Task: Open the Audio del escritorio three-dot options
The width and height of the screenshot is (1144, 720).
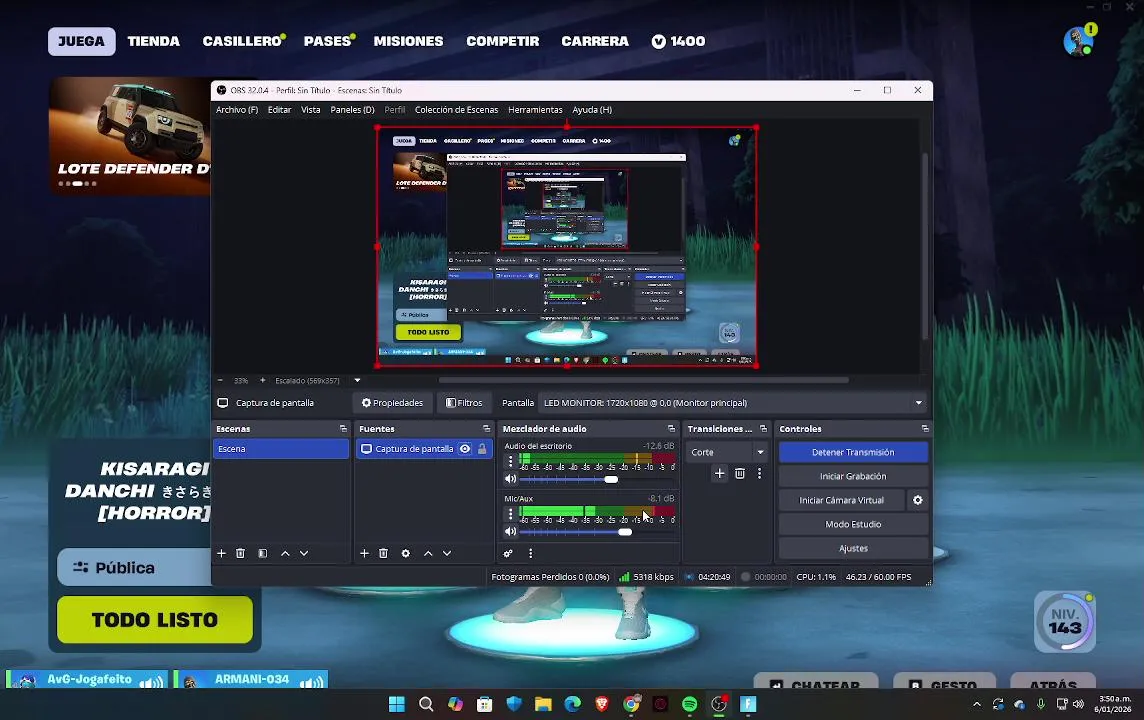Action: click(x=510, y=461)
